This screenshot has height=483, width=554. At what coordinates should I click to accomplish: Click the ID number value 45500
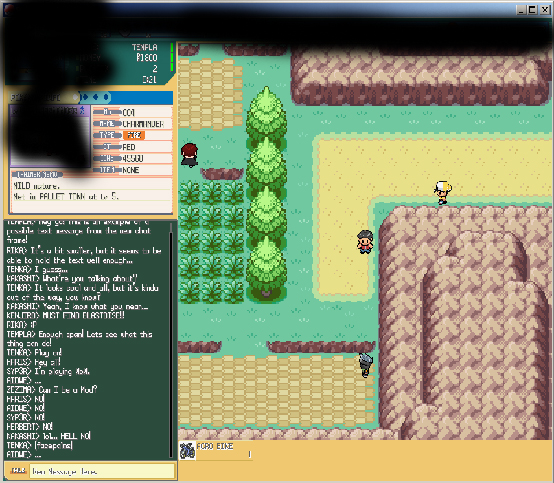click(x=132, y=159)
